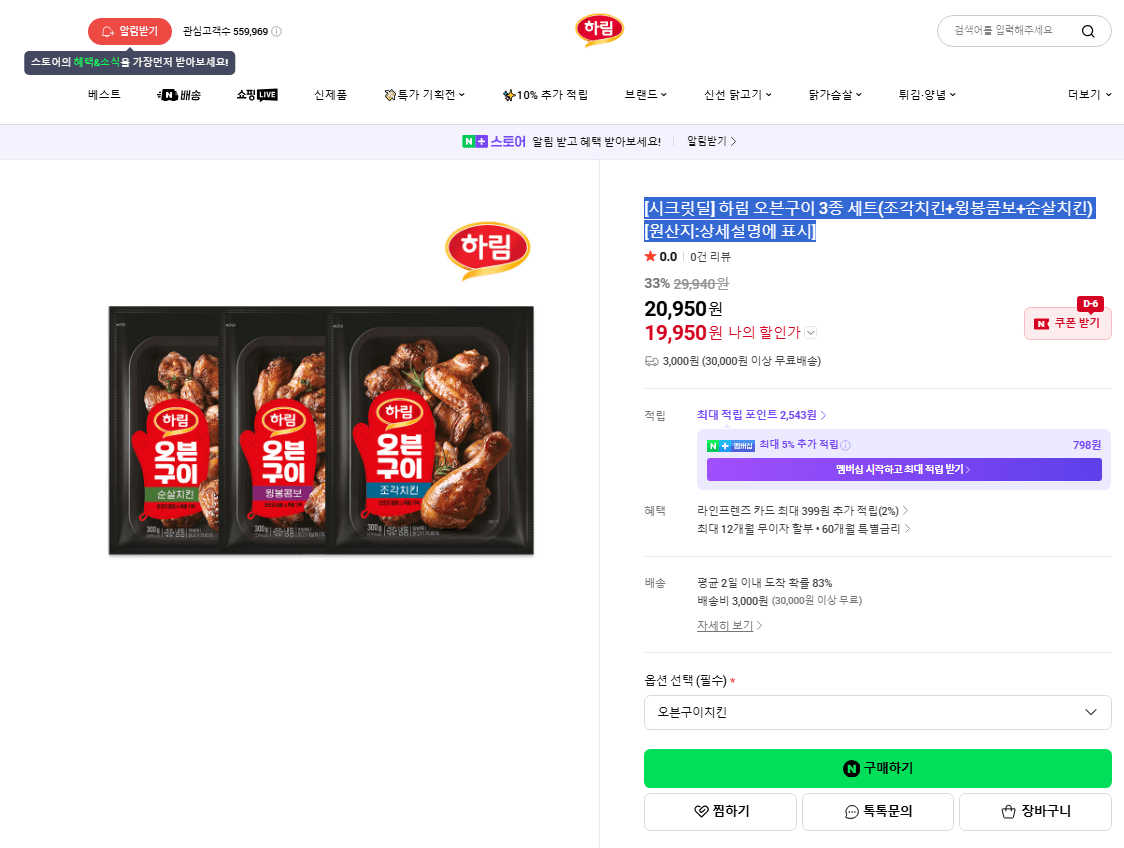
Task: Click the N+ 멤버십 badge
Action: pyautogui.click(x=730, y=446)
